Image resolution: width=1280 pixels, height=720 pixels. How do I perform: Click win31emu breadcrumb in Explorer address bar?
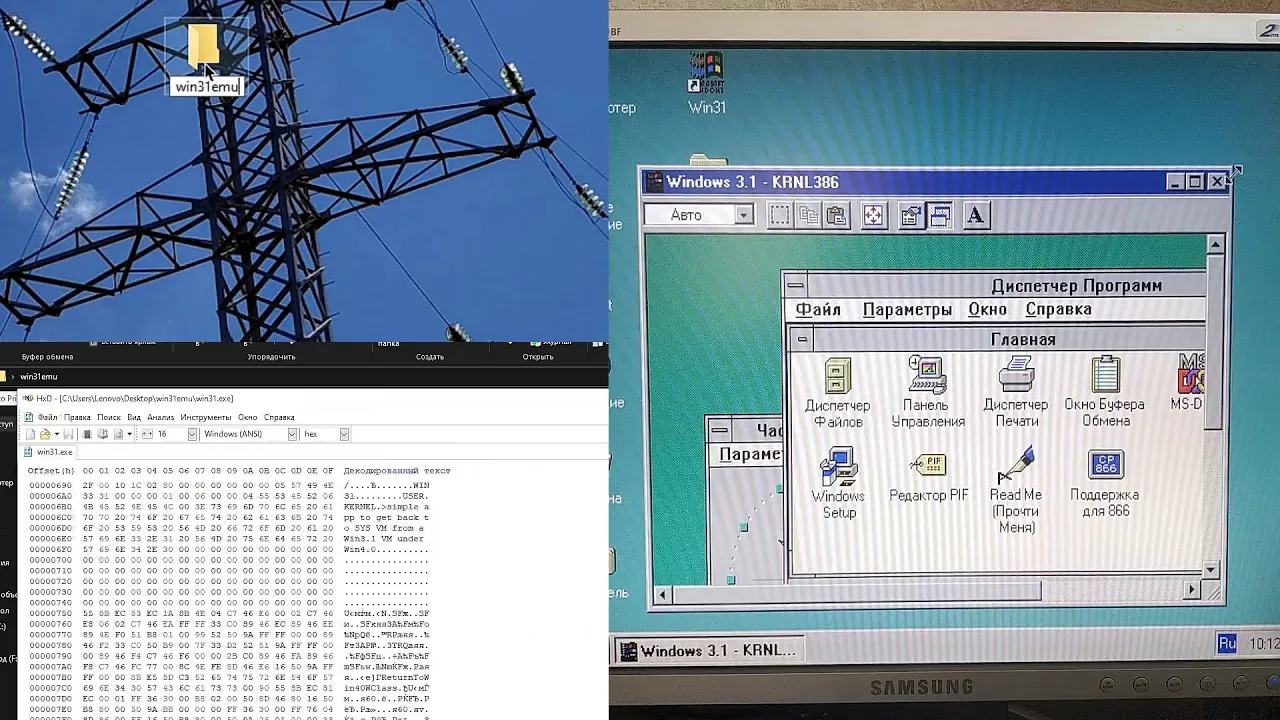tap(39, 377)
